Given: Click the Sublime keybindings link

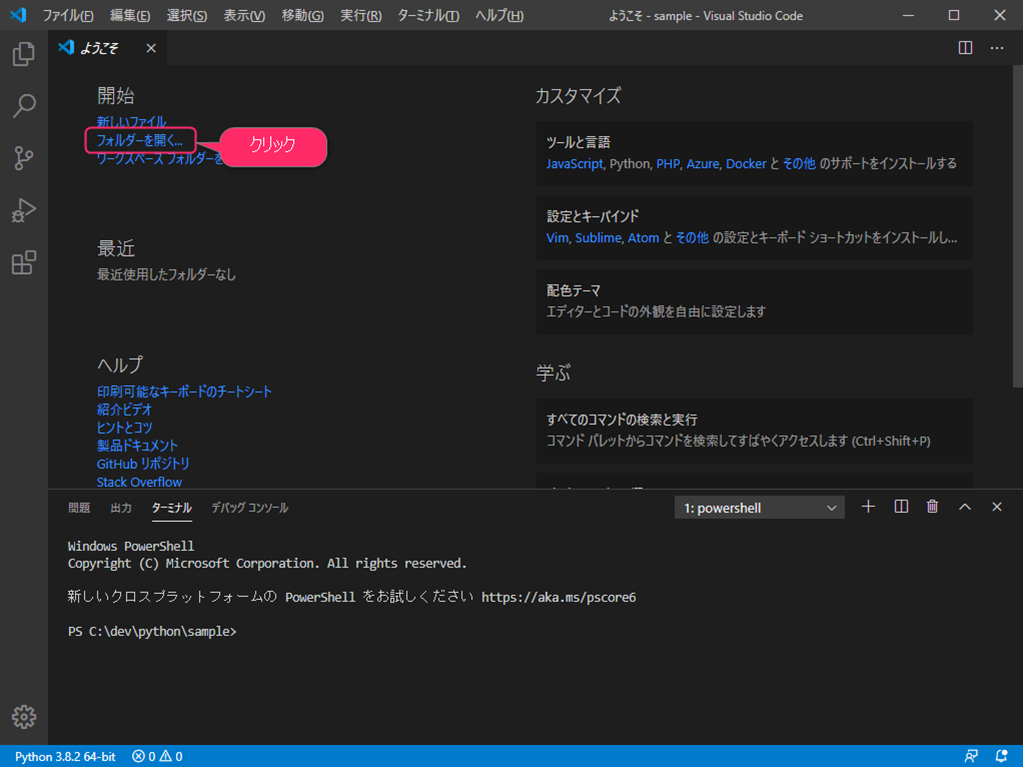Looking at the screenshot, I should [x=598, y=238].
